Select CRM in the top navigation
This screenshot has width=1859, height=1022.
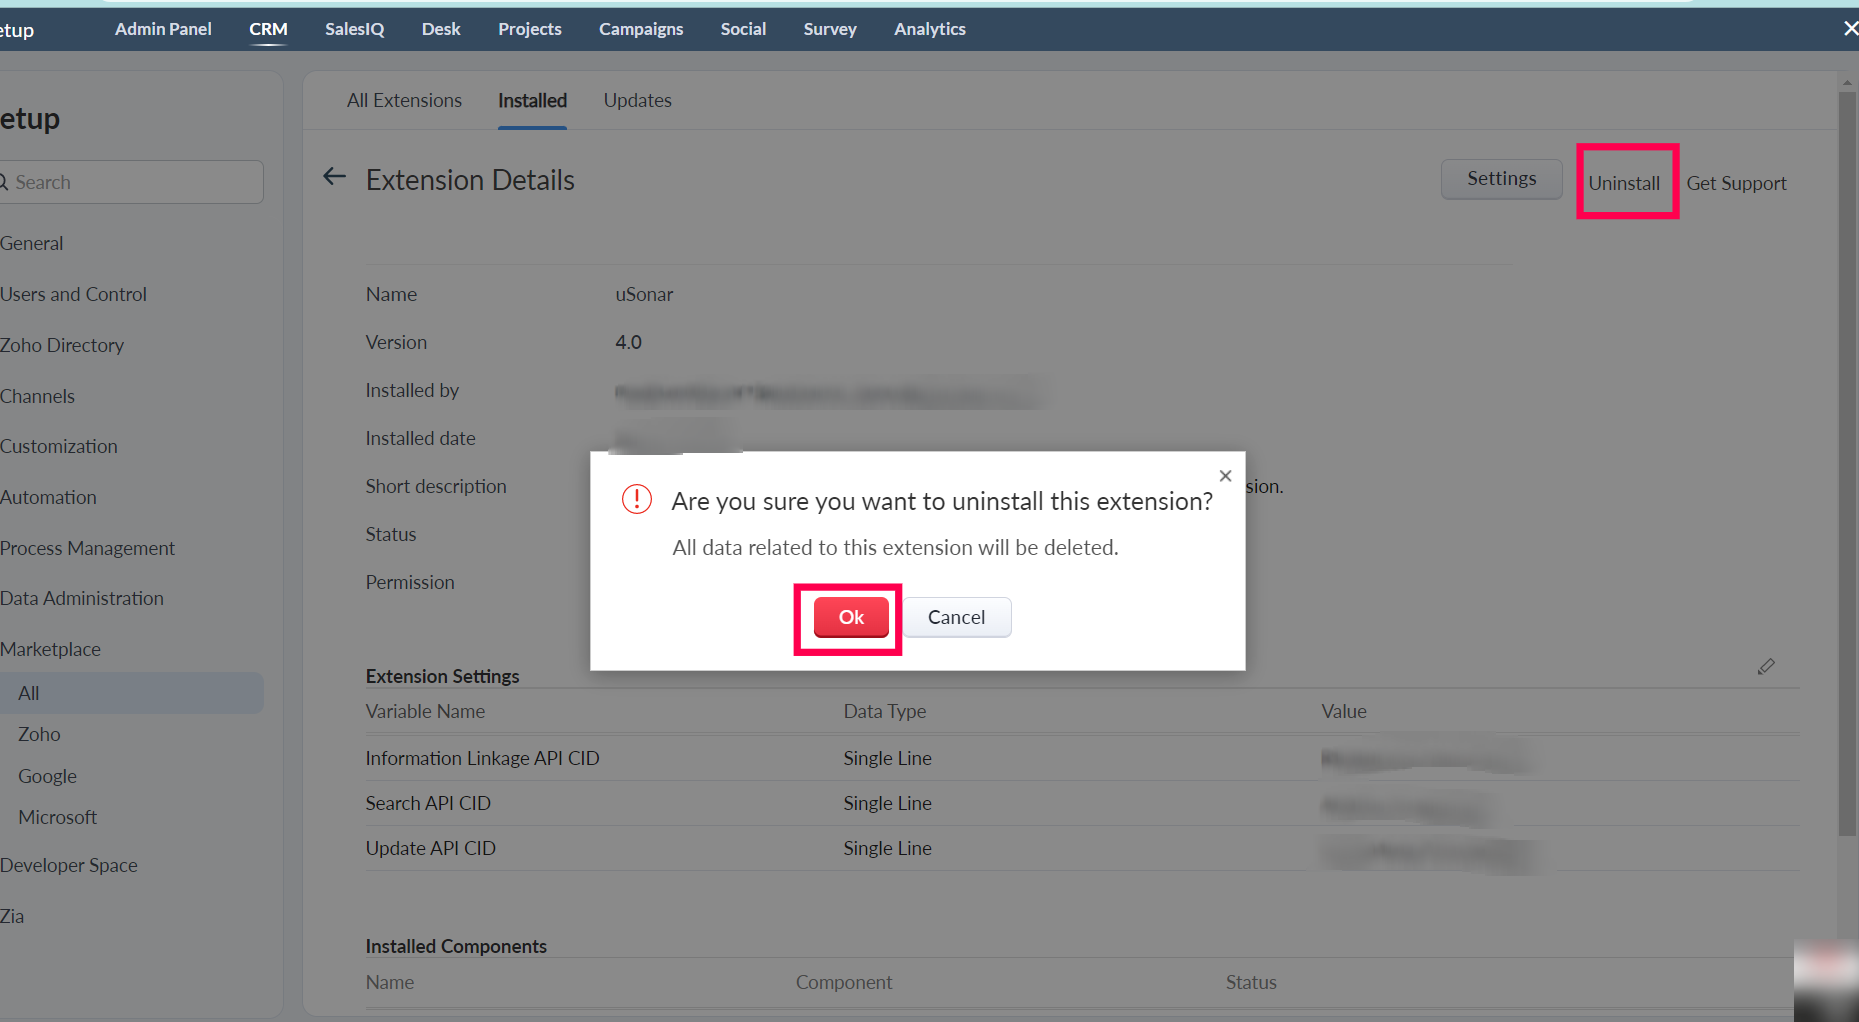(x=268, y=29)
